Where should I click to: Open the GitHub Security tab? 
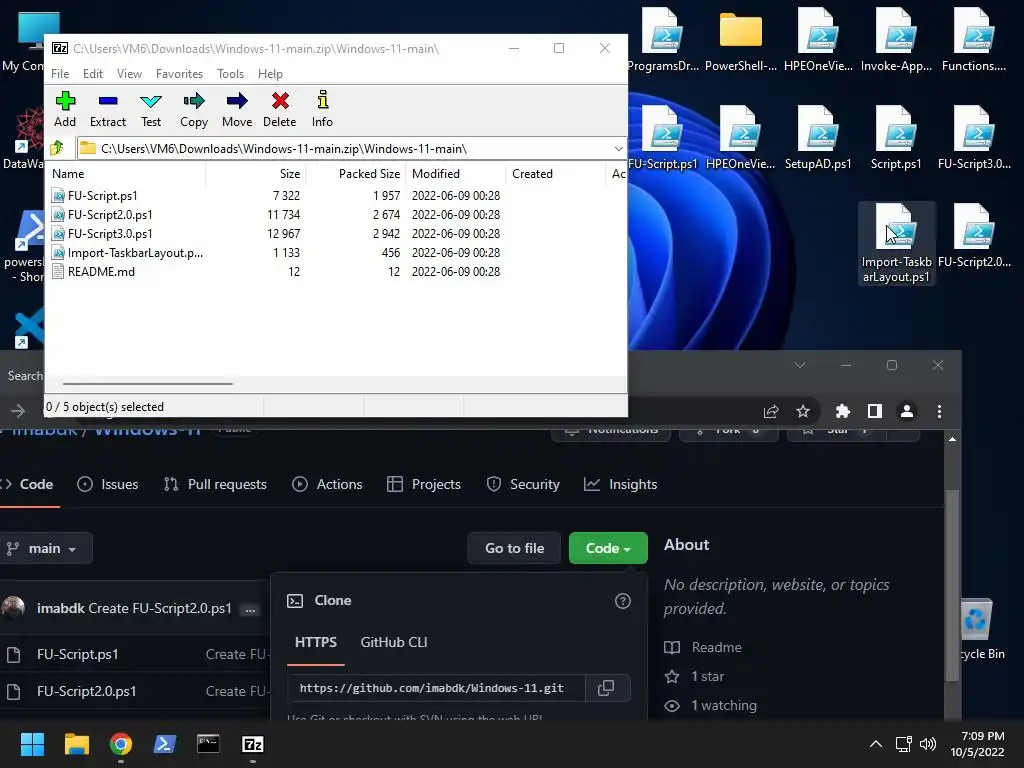(x=523, y=485)
